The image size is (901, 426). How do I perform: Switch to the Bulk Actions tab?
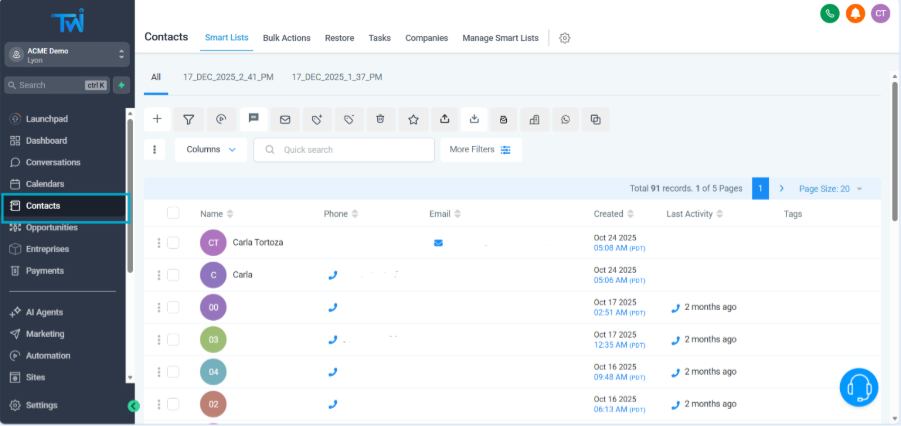[x=286, y=38]
